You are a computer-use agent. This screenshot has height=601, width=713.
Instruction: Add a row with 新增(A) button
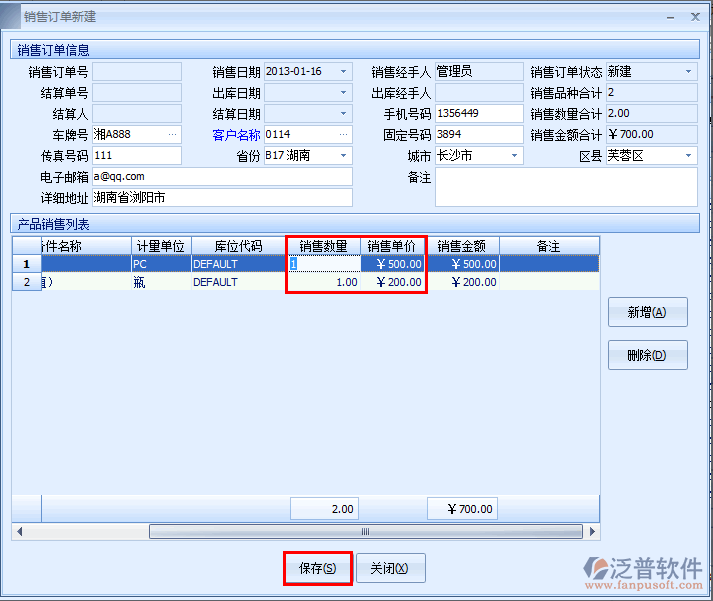point(647,312)
